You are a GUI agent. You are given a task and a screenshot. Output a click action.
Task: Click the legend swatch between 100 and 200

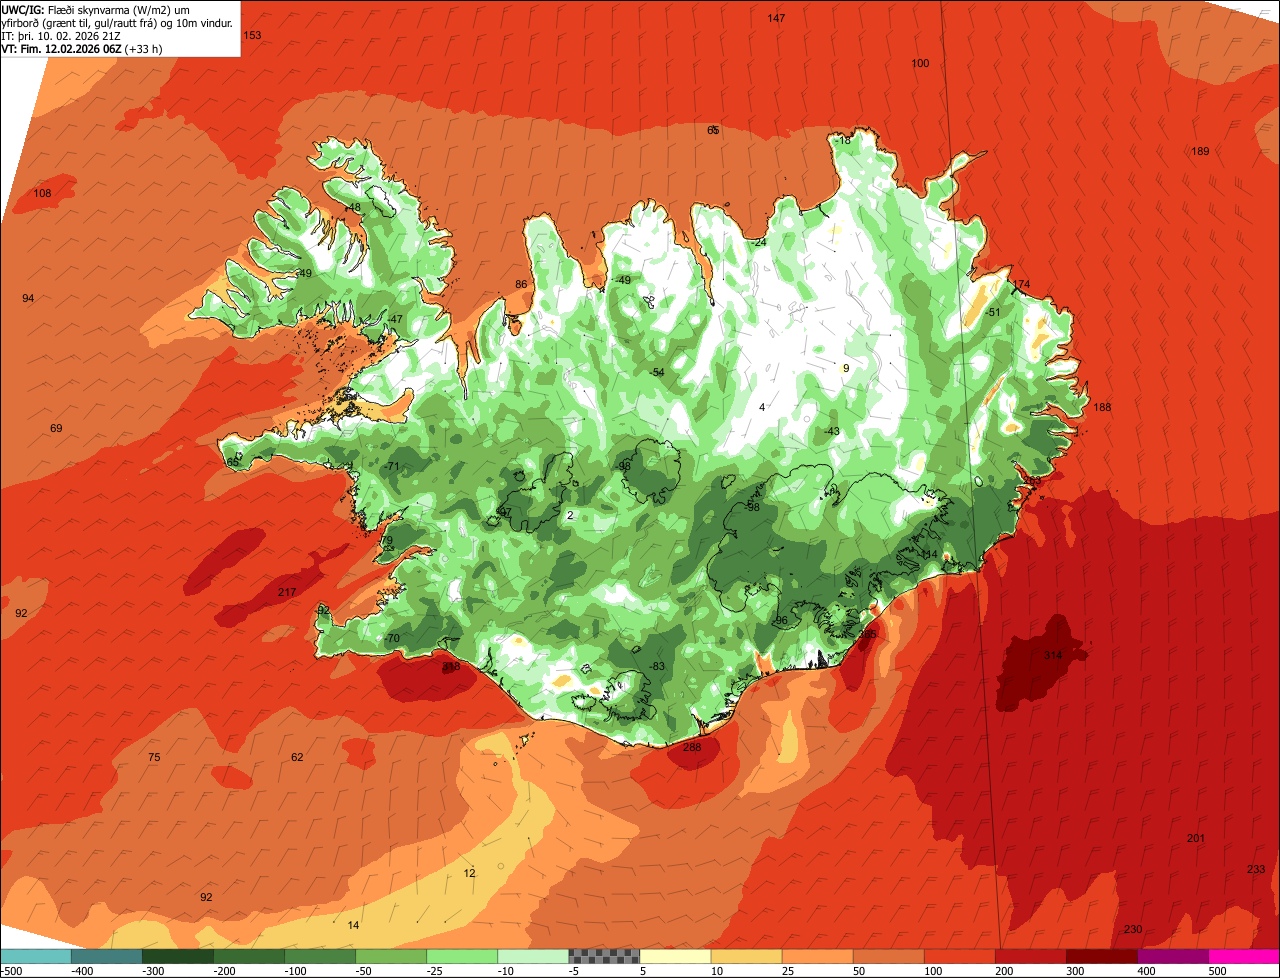coord(959,956)
